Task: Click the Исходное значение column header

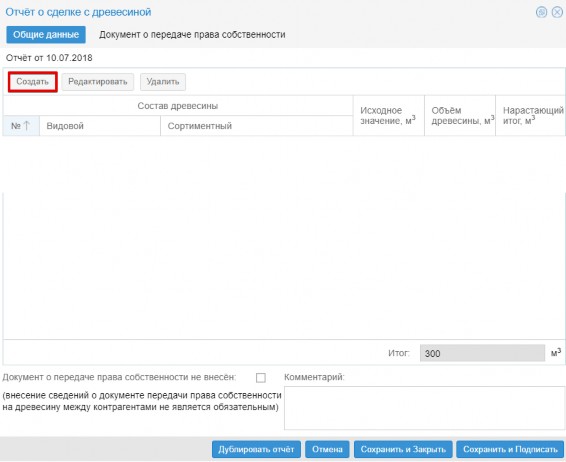Action: click(x=388, y=116)
